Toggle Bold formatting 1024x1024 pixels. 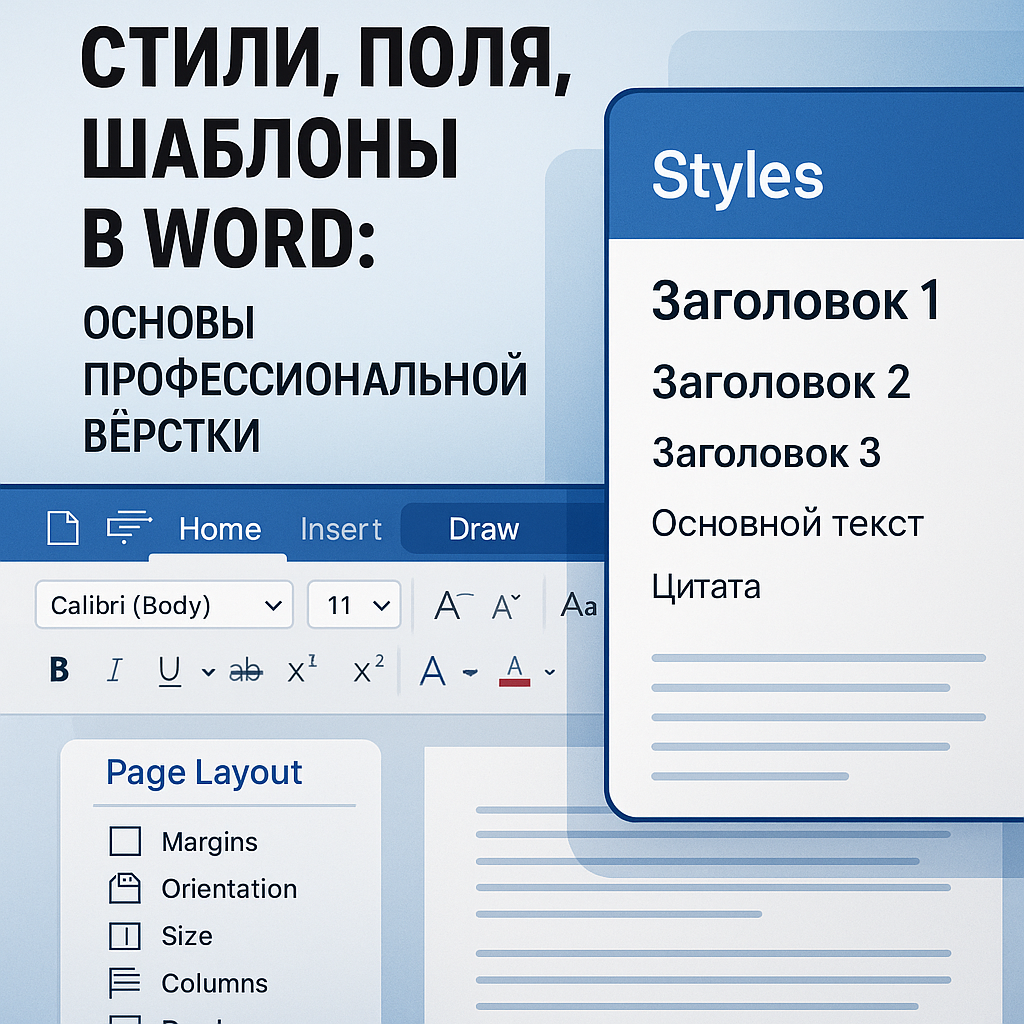click(x=59, y=669)
